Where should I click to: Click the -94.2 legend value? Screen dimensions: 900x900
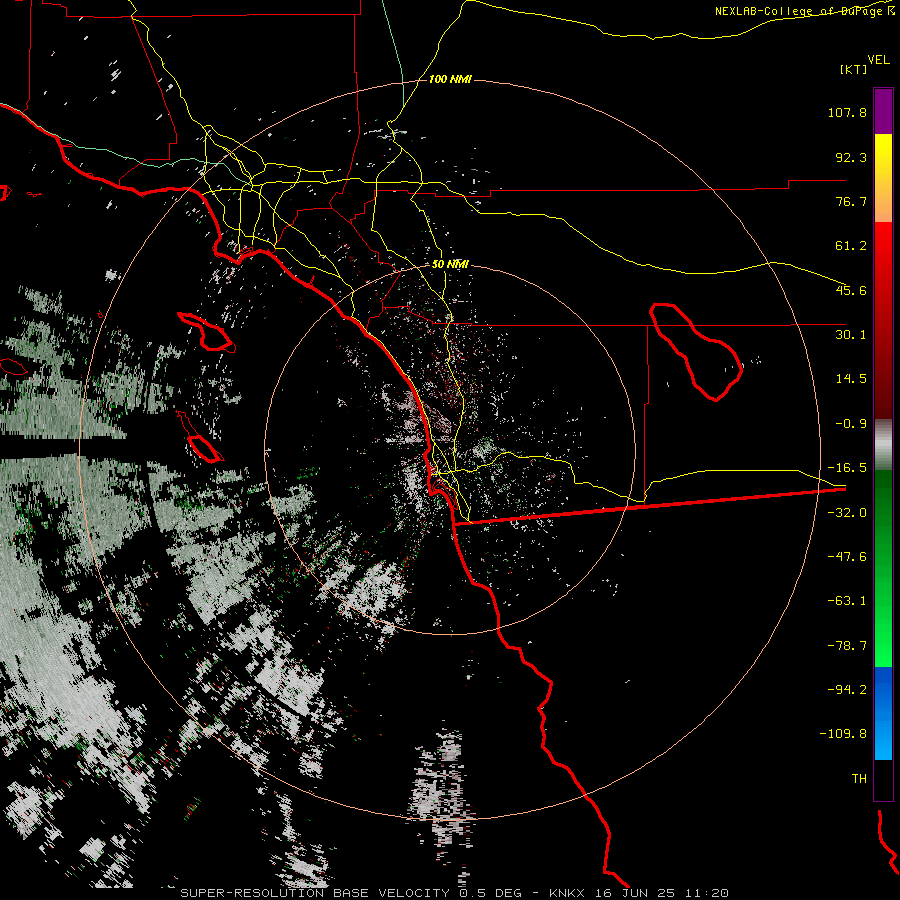(847, 690)
